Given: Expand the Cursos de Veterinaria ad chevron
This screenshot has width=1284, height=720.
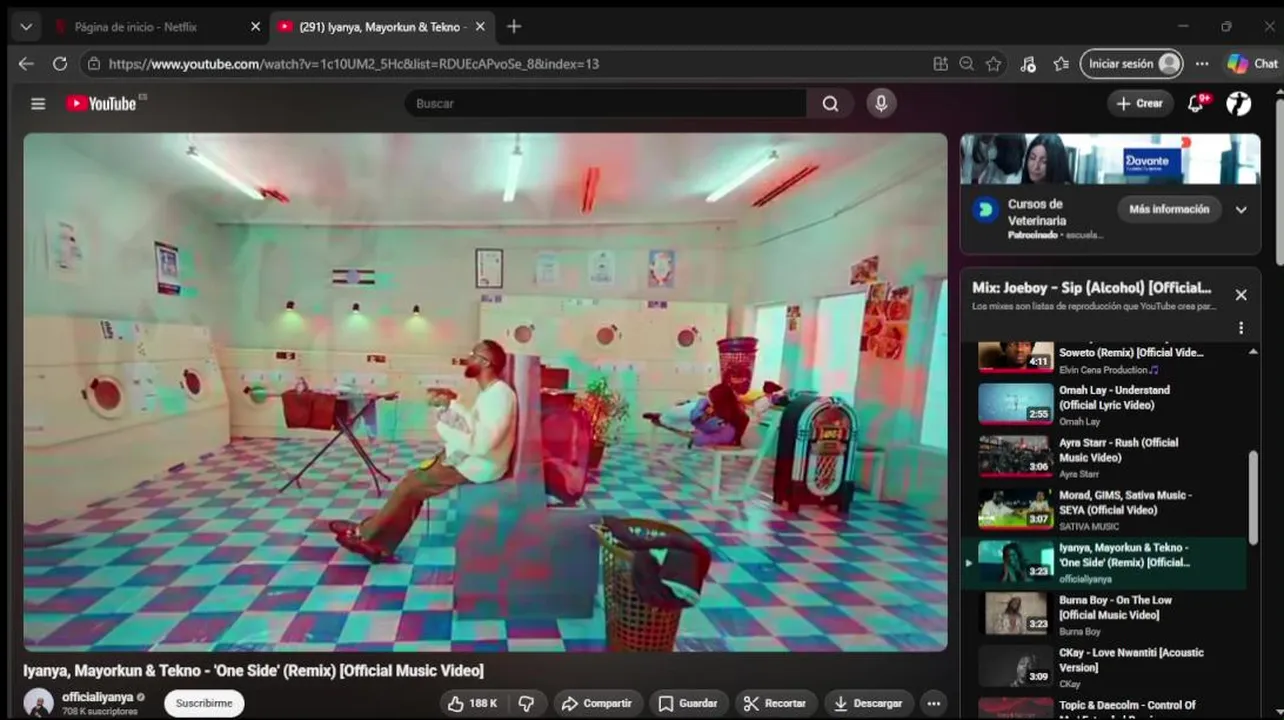Looking at the screenshot, I should [1241, 210].
